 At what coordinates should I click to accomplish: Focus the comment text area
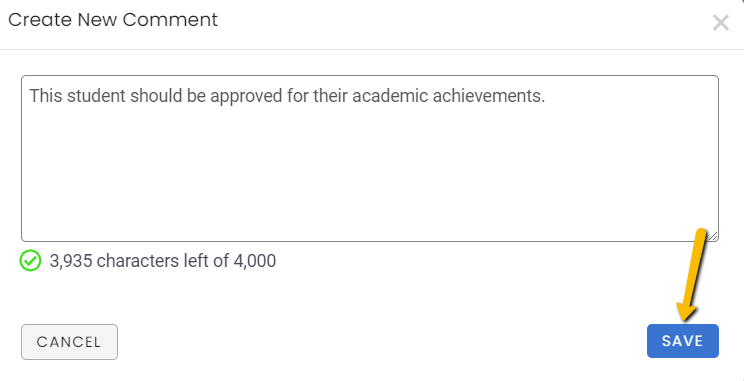click(x=370, y=158)
